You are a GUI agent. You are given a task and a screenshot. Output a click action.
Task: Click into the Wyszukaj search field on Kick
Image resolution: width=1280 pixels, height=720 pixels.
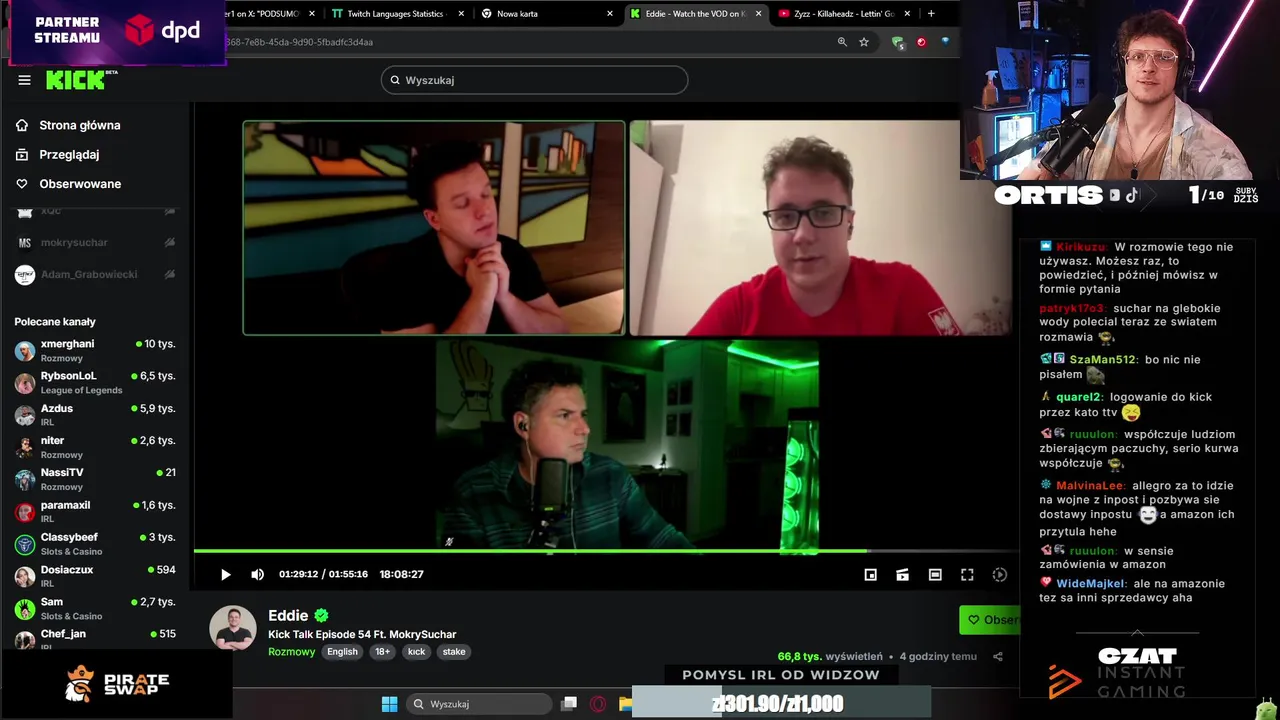click(534, 80)
